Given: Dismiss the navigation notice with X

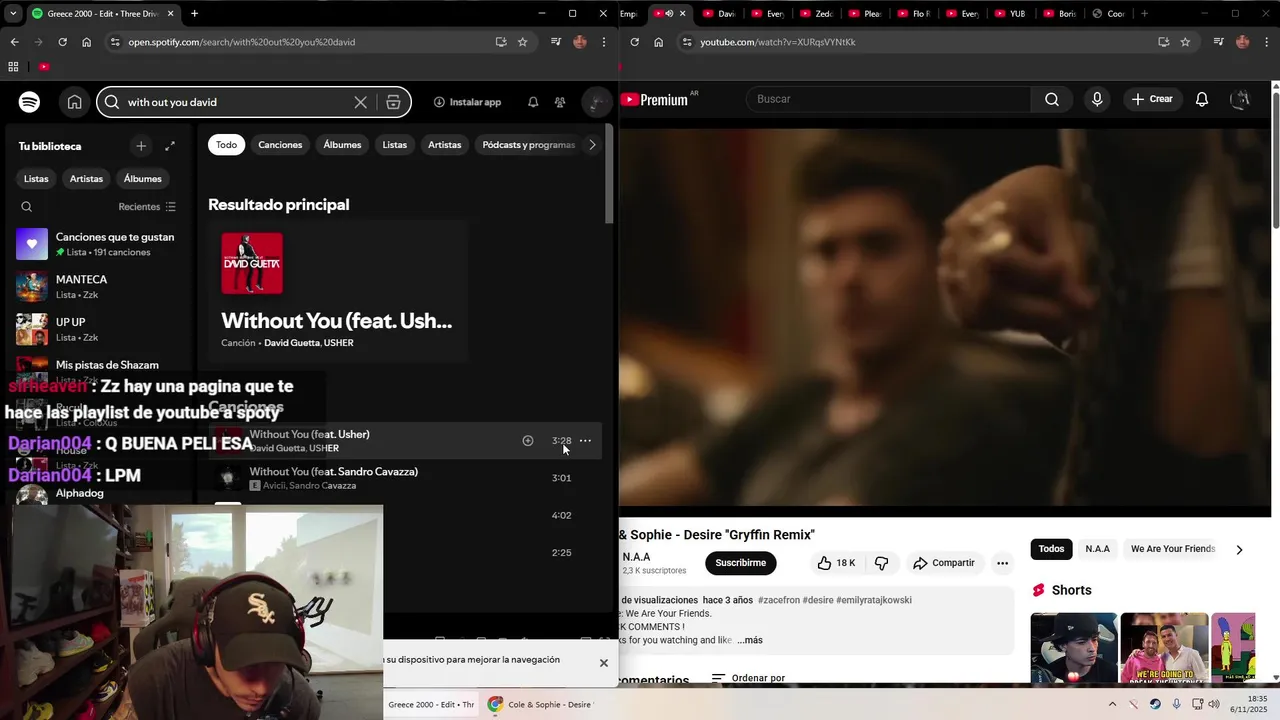Looking at the screenshot, I should (x=603, y=663).
